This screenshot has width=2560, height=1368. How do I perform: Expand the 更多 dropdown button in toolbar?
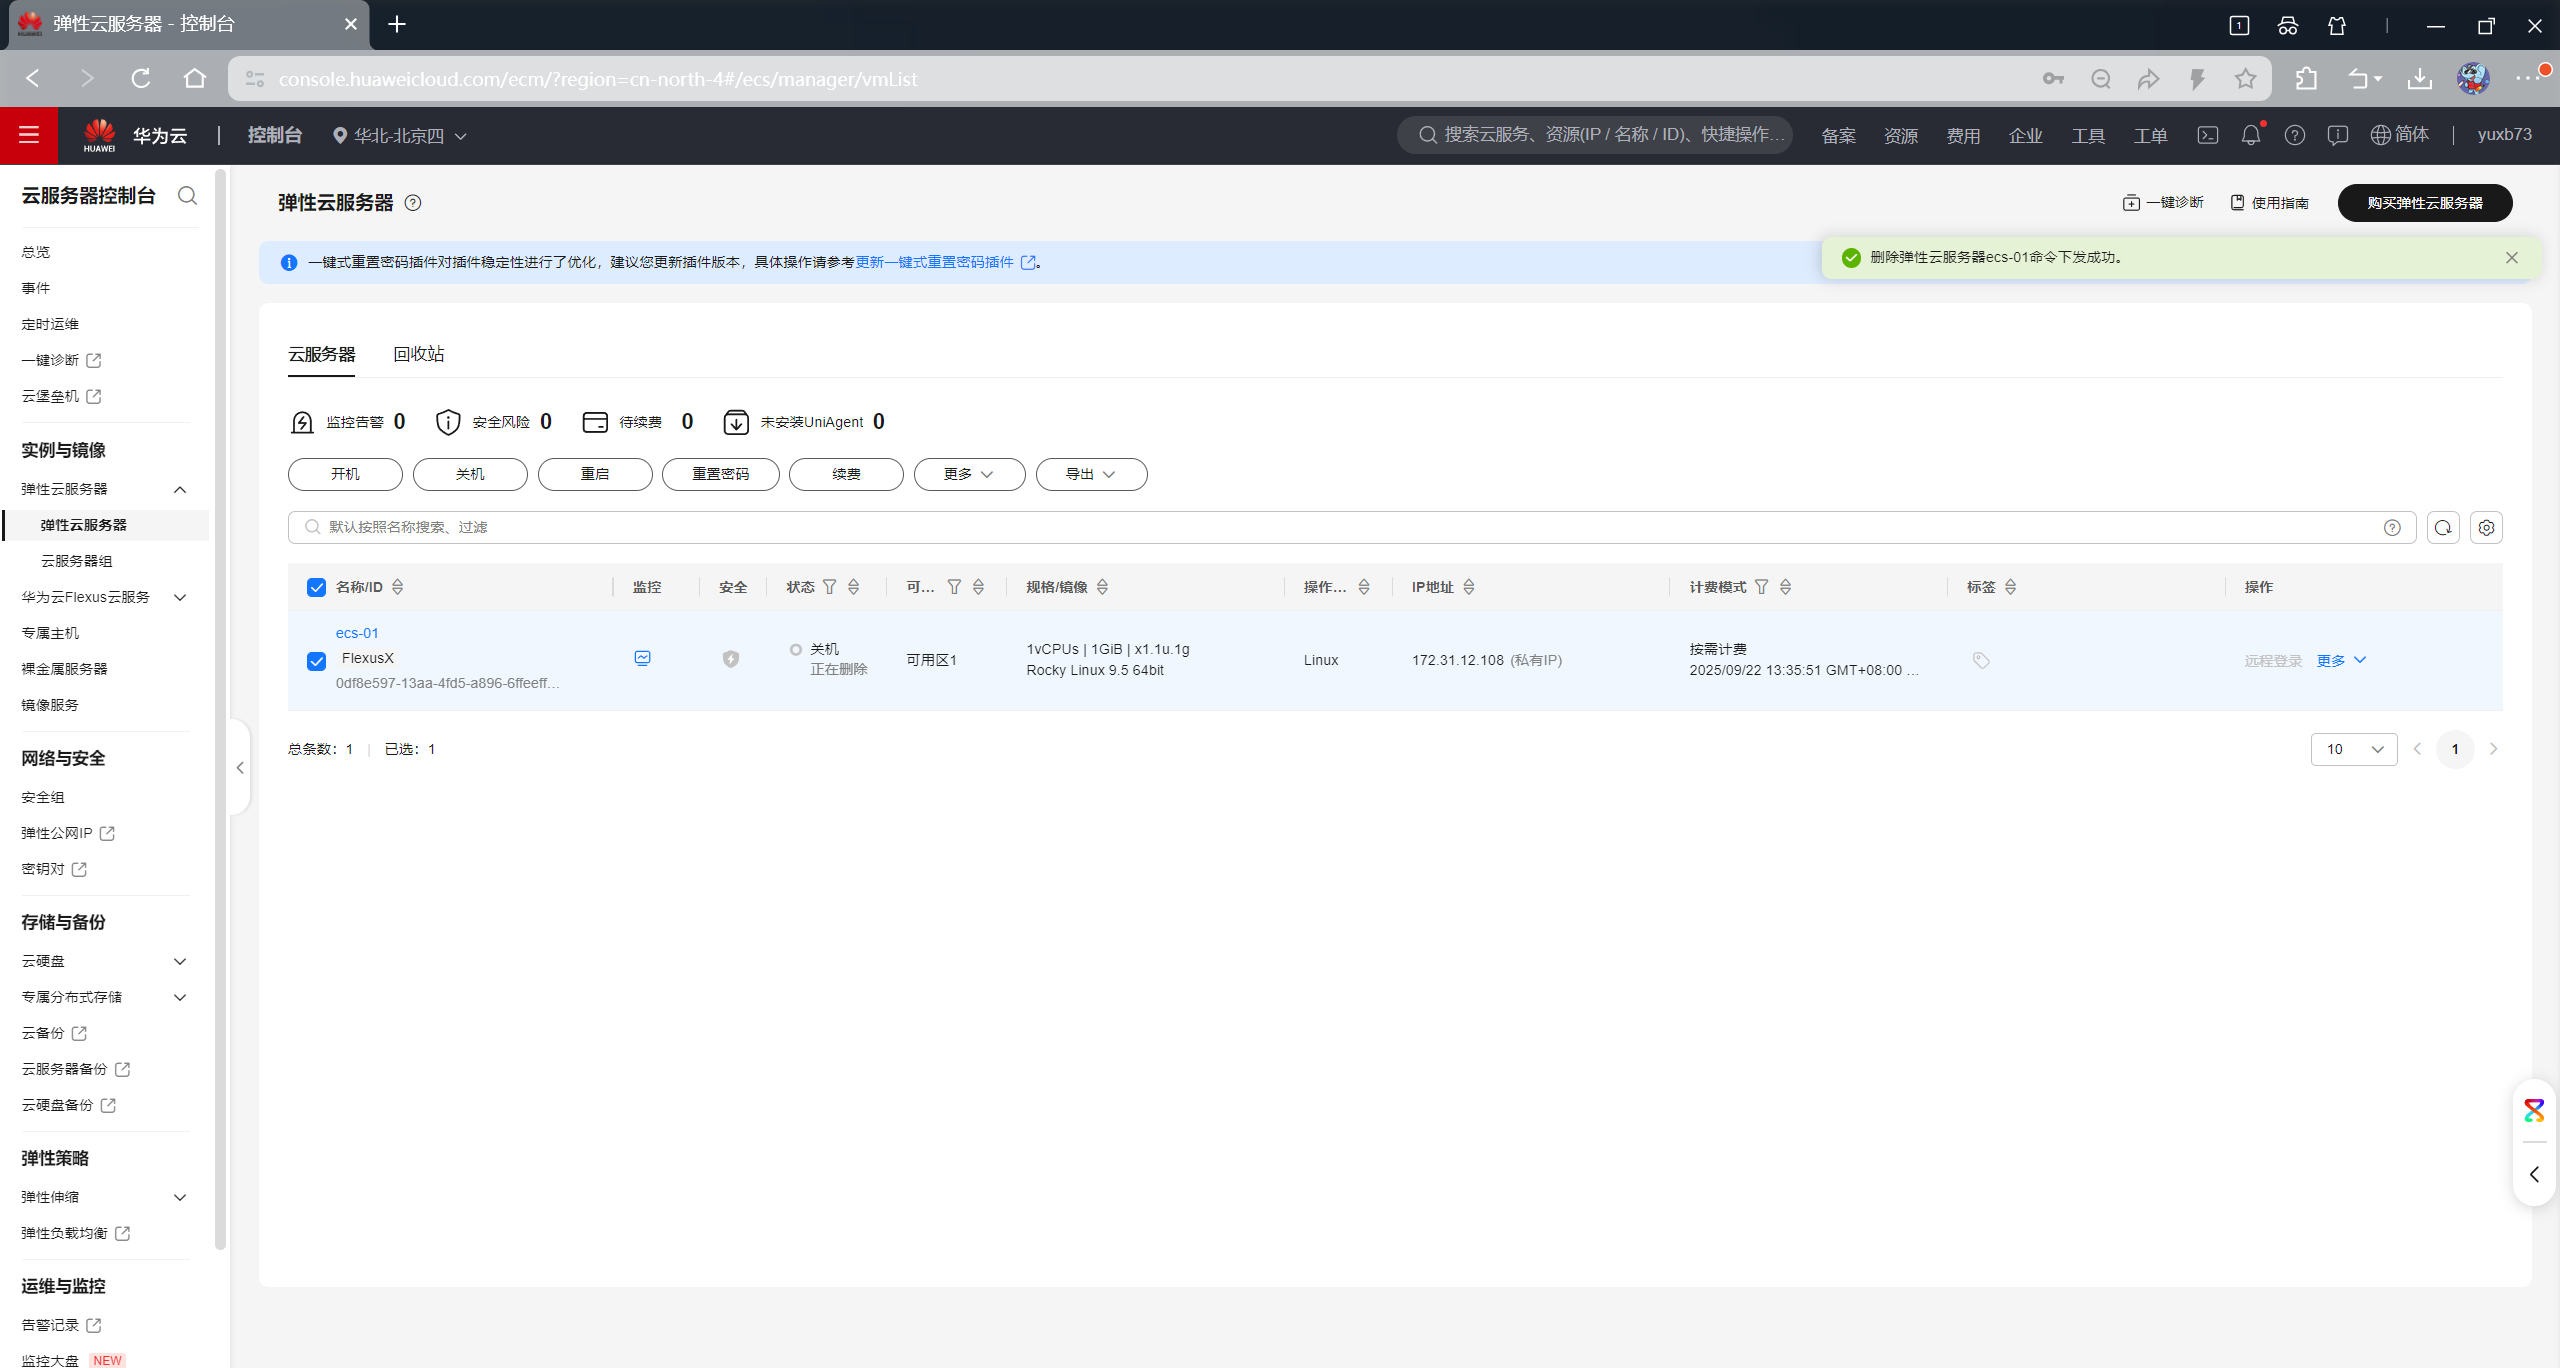pyautogui.click(x=968, y=474)
